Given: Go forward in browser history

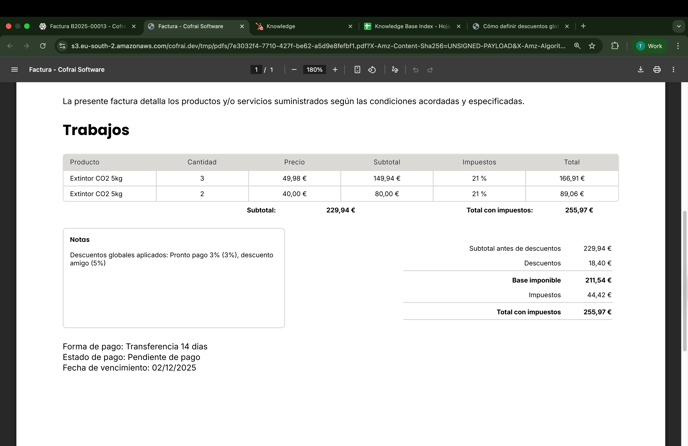Looking at the screenshot, I should click(26, 46).
